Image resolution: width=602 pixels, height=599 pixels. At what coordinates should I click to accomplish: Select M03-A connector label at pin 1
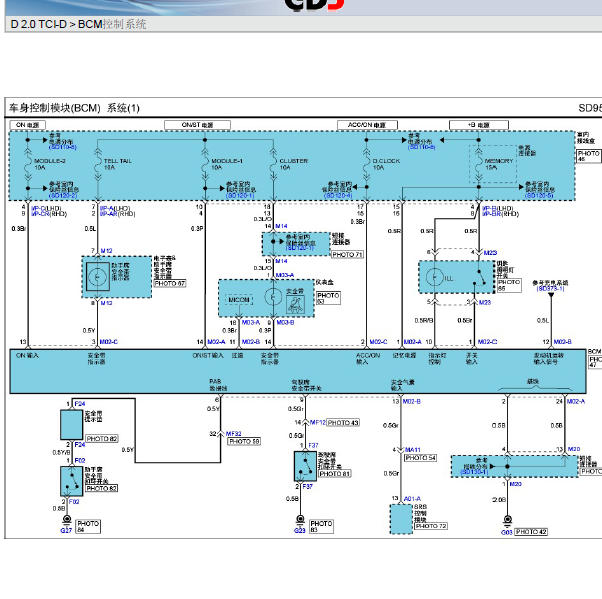click(285, 275)
